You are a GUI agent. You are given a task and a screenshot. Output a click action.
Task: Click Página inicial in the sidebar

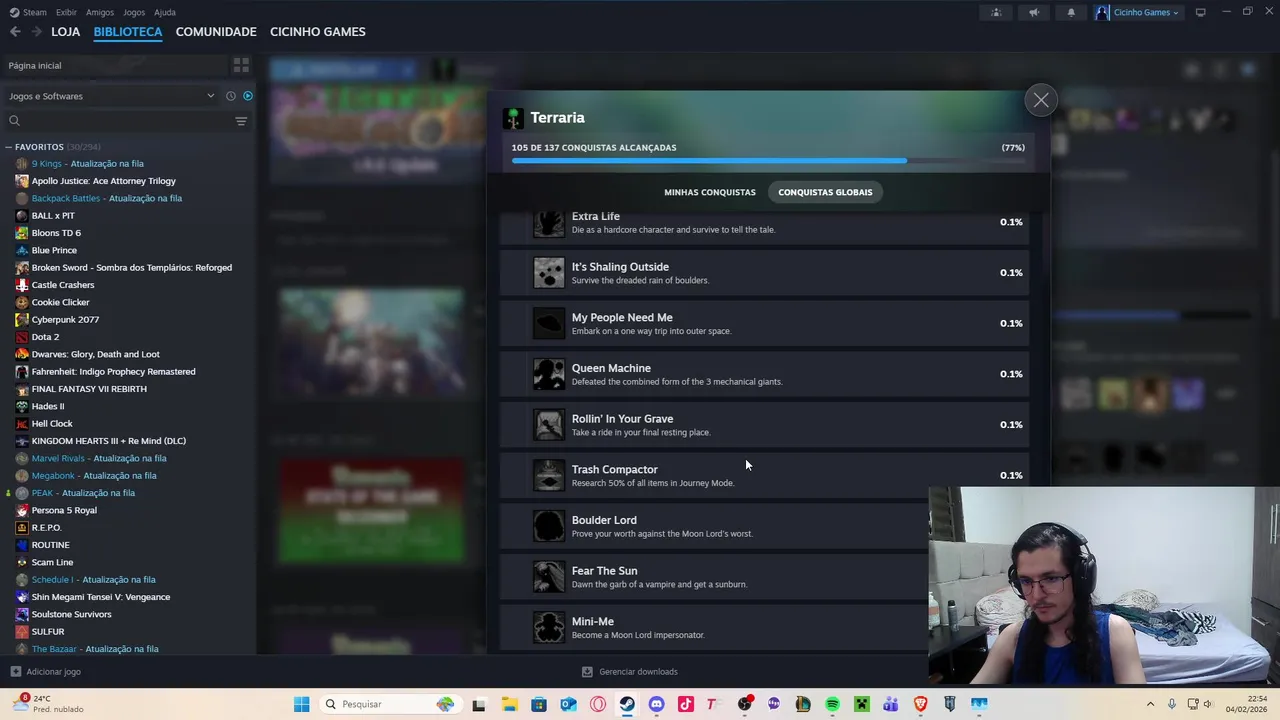(35, 65)
